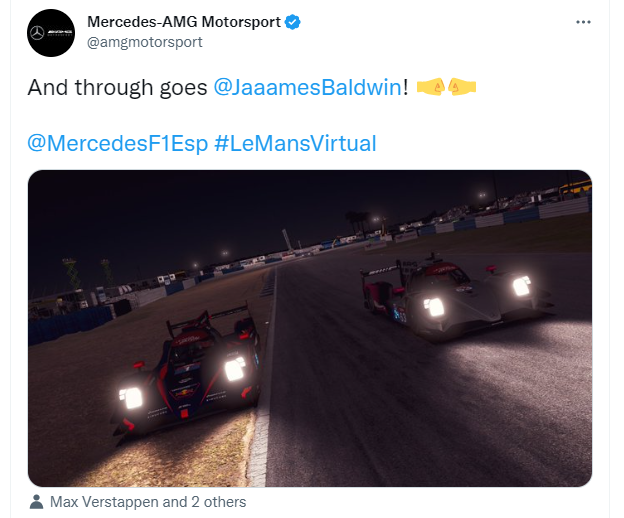Open the three-dot more options menu
This screenshot has height=518, width=624.
(583, 22)
